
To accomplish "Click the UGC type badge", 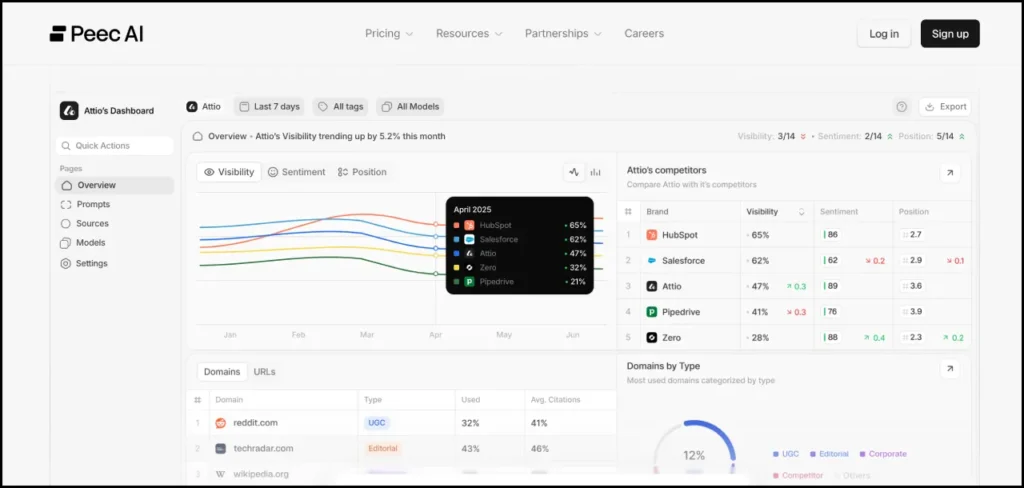I will click(377, 423).
